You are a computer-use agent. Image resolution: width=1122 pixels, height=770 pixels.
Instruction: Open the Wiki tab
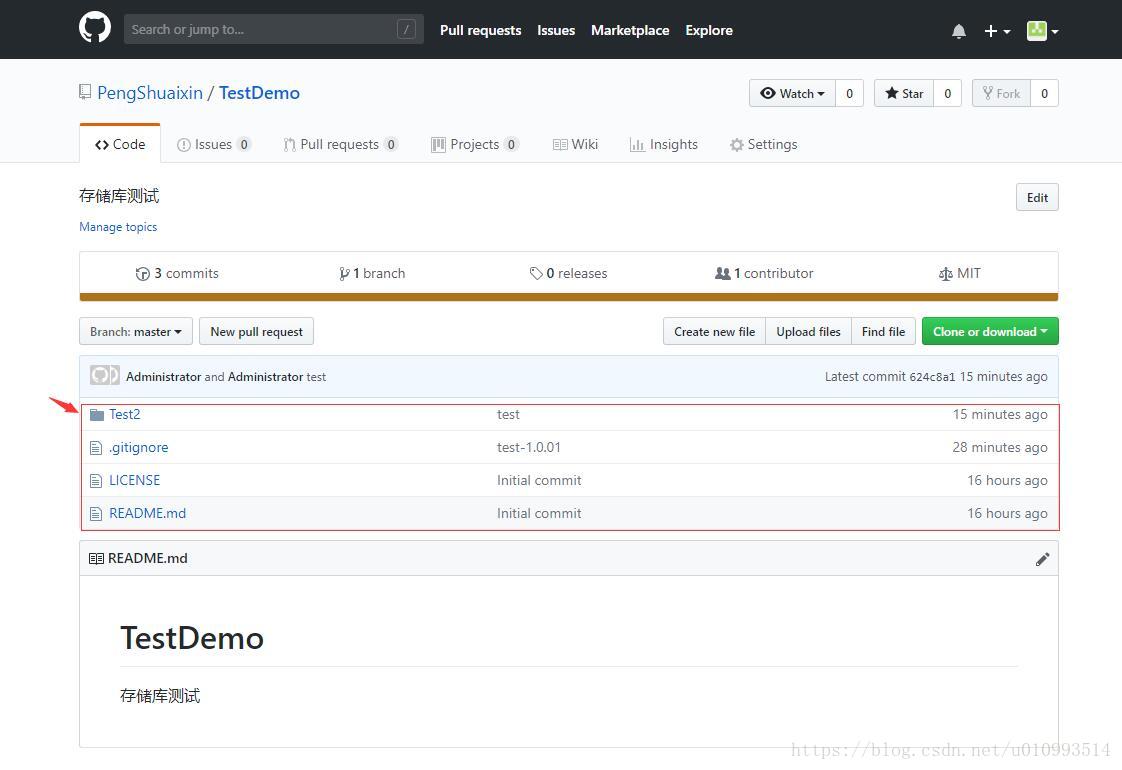point(575,144)
